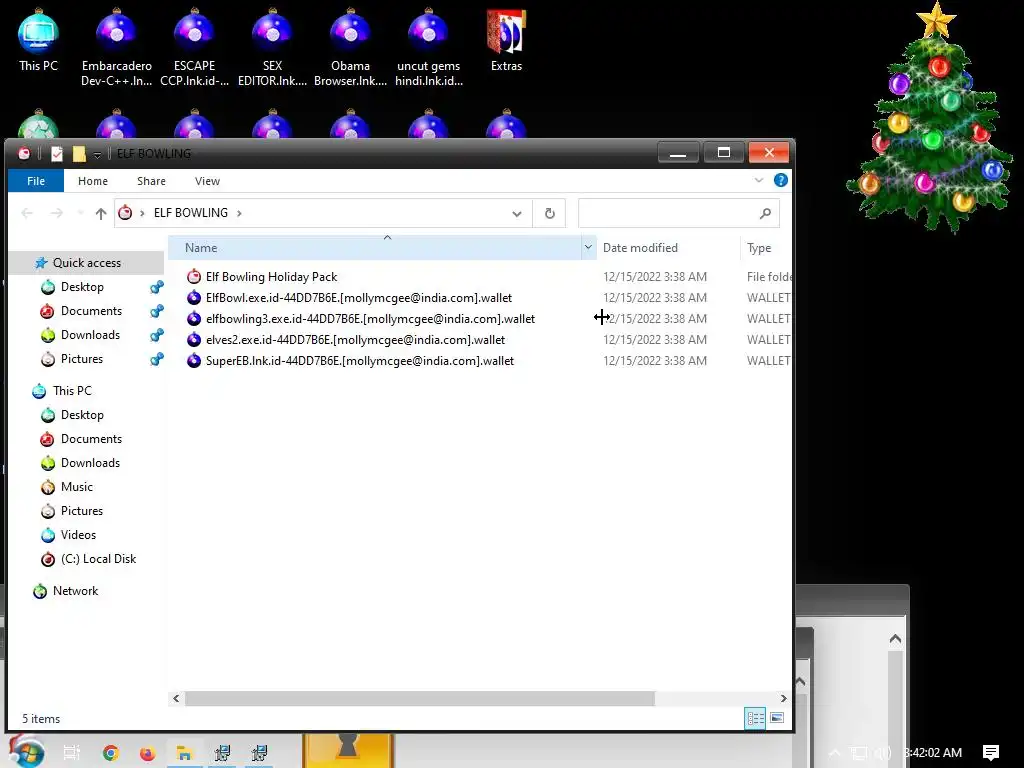Go up one folder level
The image size is (1024, 768).
(x=101, y=213)
